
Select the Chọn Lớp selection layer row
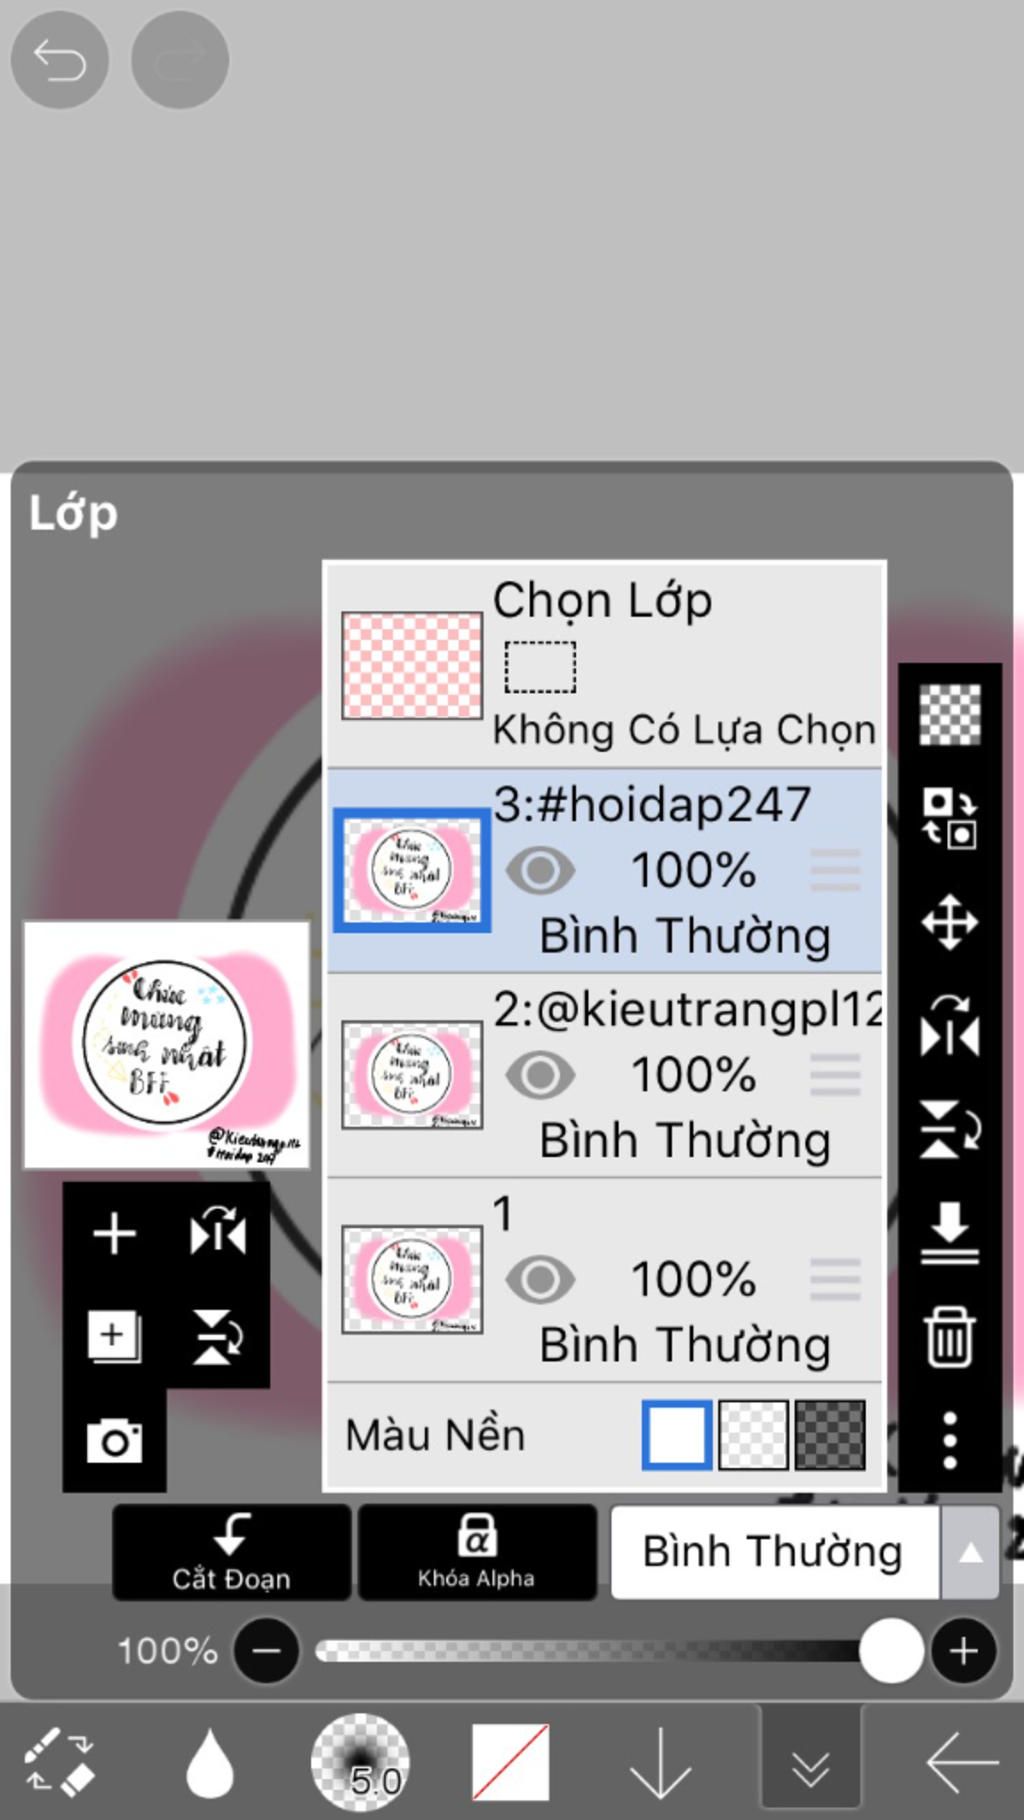point(605,666)
